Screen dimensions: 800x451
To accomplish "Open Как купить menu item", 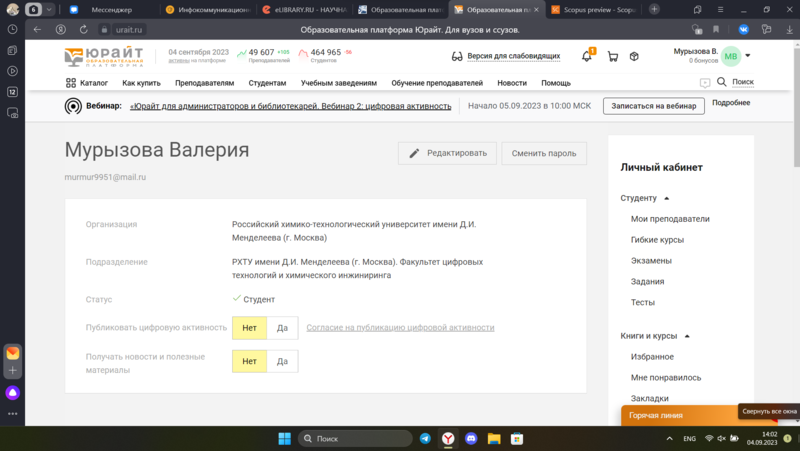I will point(141,83).
